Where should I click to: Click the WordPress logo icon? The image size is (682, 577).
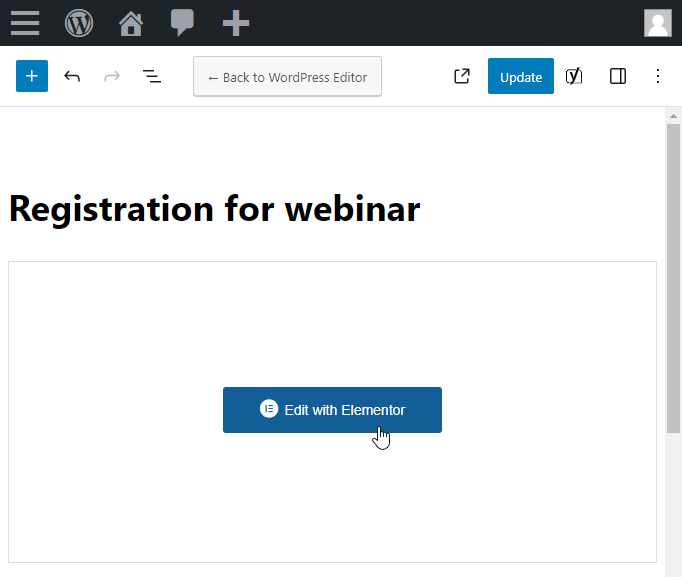[79, 23]
